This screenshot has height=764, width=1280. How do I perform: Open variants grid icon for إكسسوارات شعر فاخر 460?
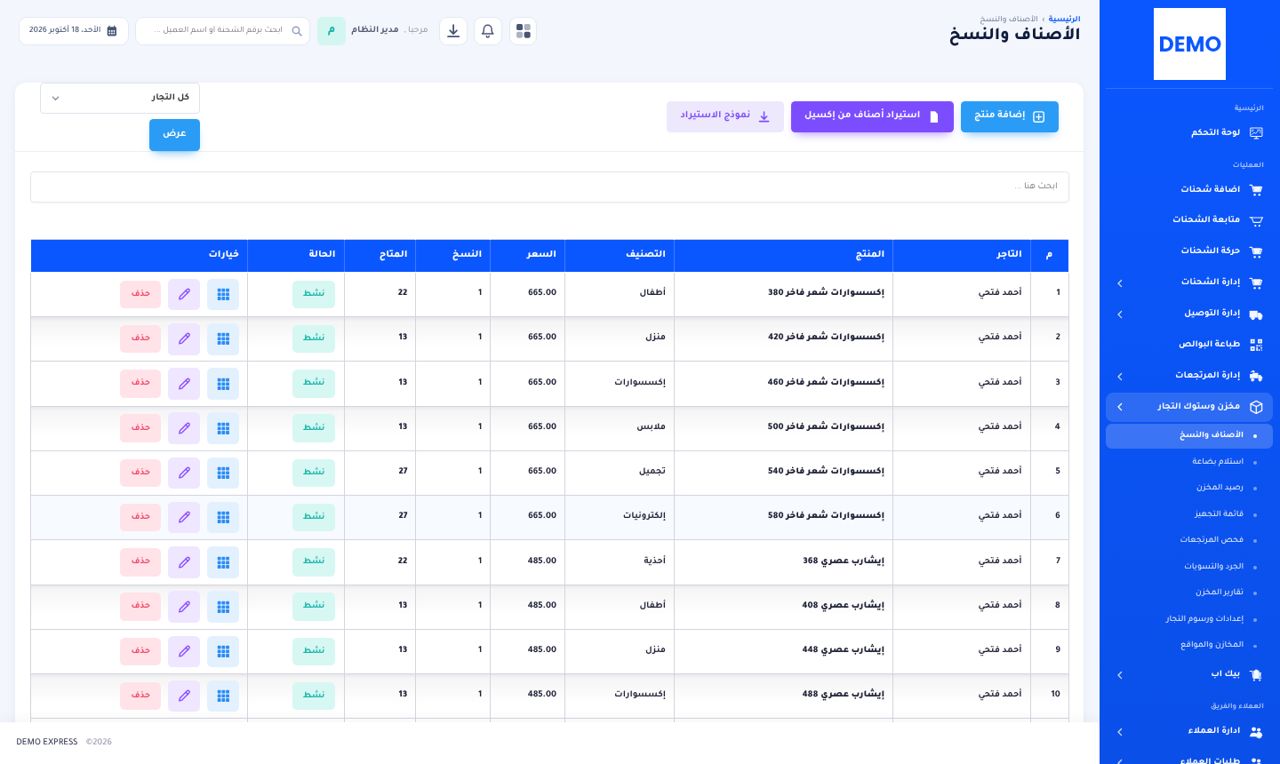223,383
